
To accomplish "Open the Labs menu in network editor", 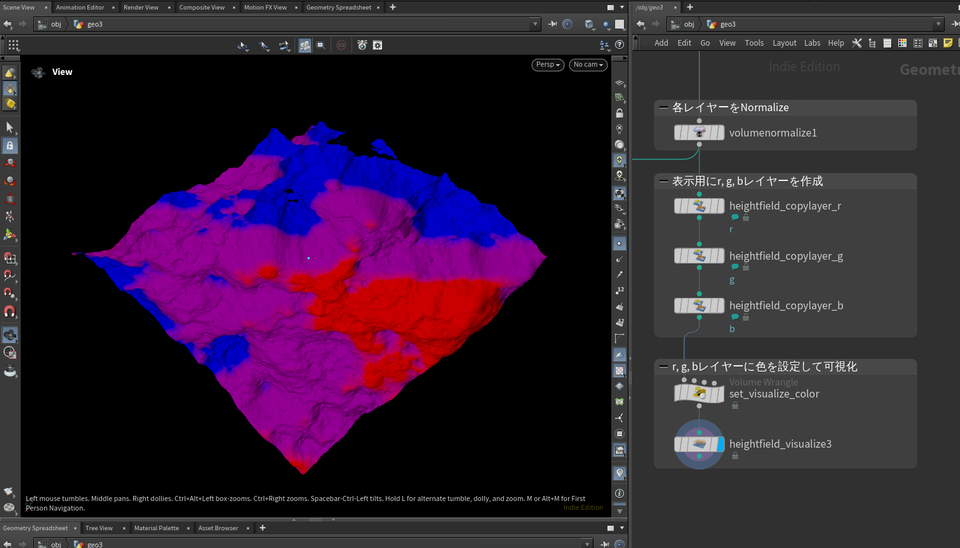I will 812,43.
